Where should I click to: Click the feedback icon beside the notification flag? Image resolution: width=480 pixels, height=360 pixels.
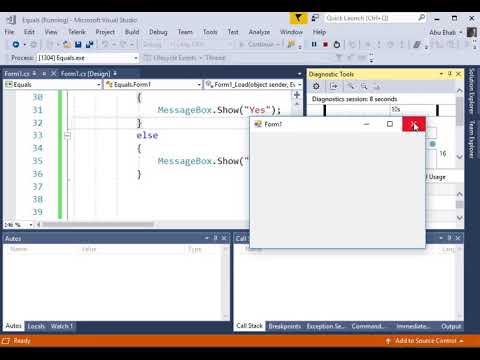pos(315,18)
